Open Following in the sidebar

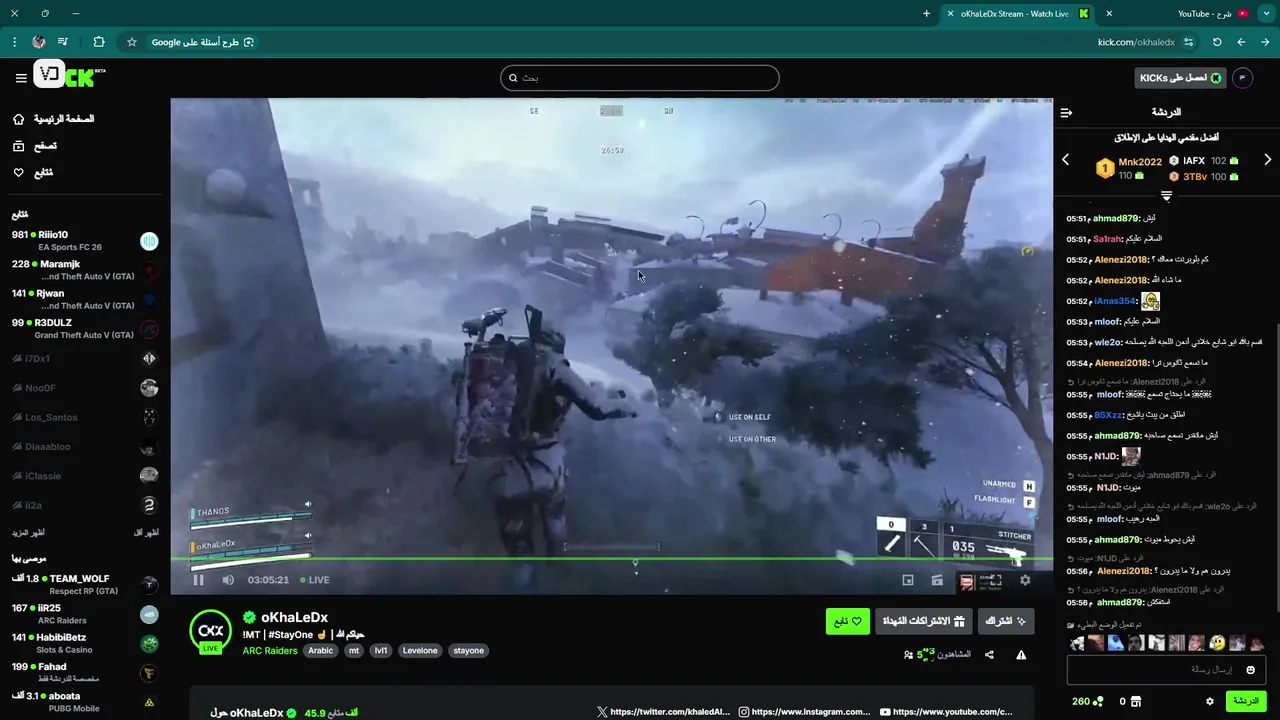click(x=33, y=173)
